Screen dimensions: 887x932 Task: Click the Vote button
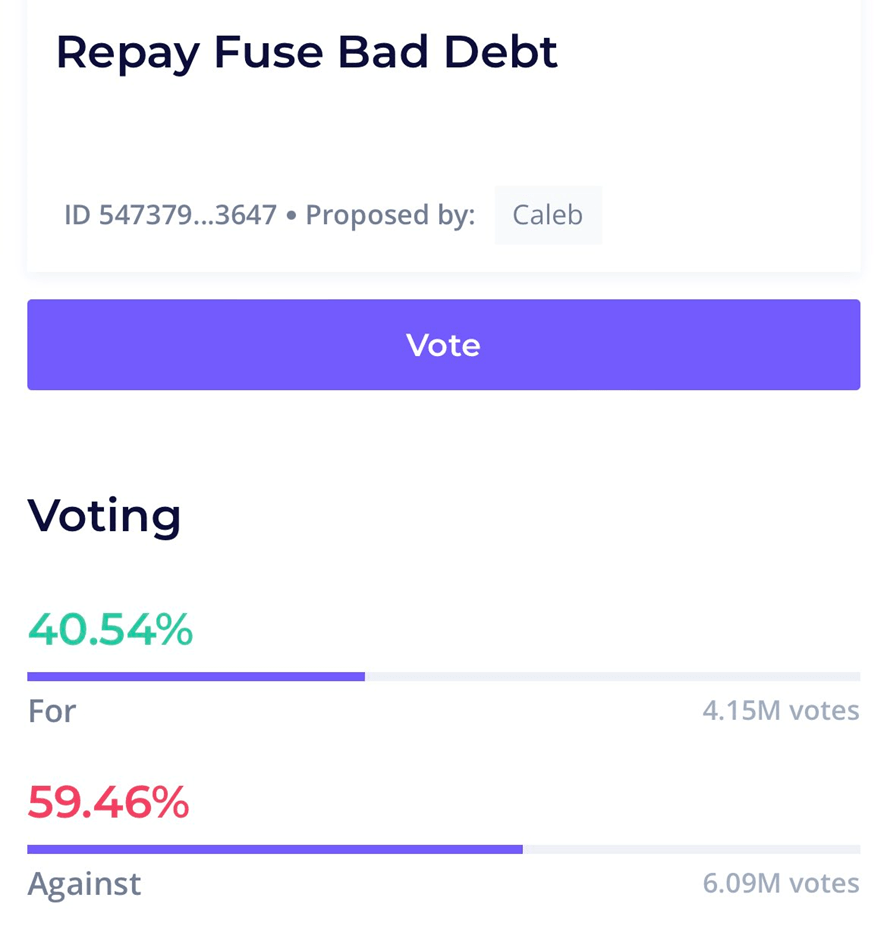443,344
